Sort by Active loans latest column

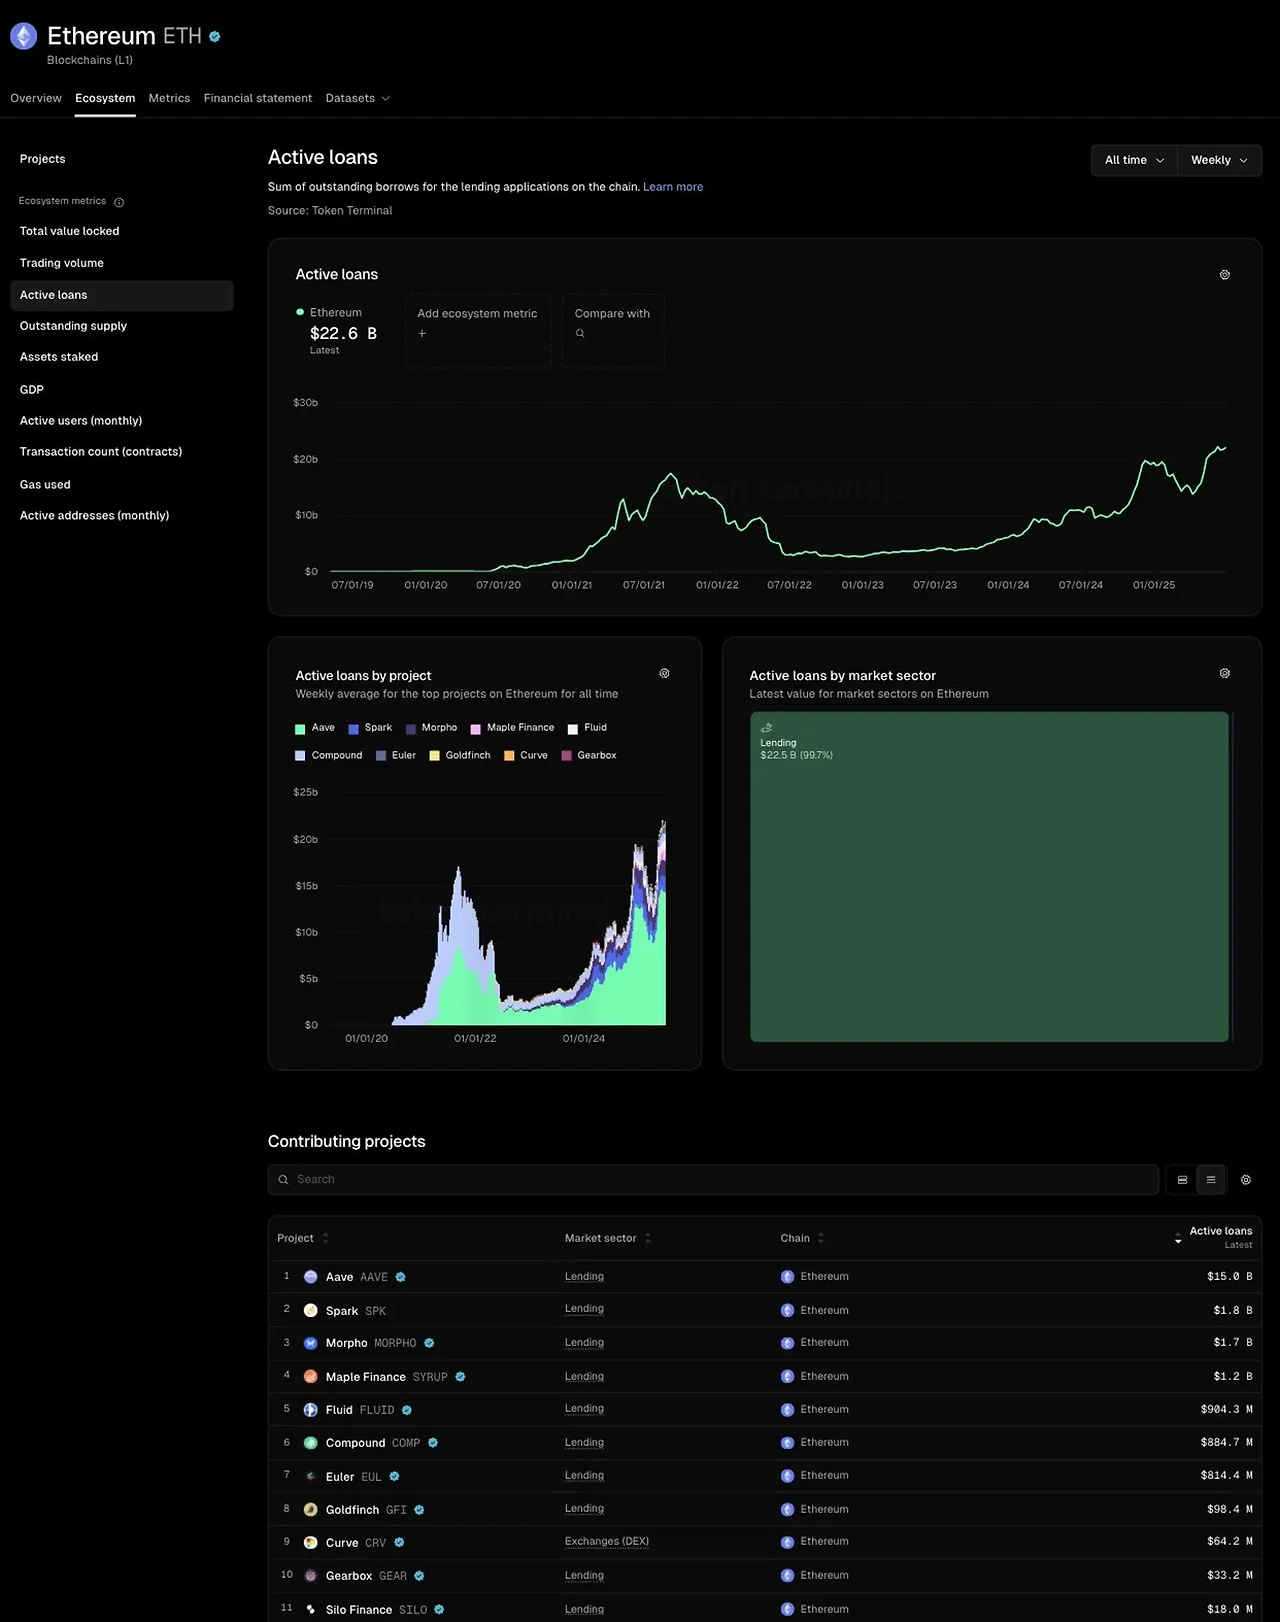[1214, 1238]
